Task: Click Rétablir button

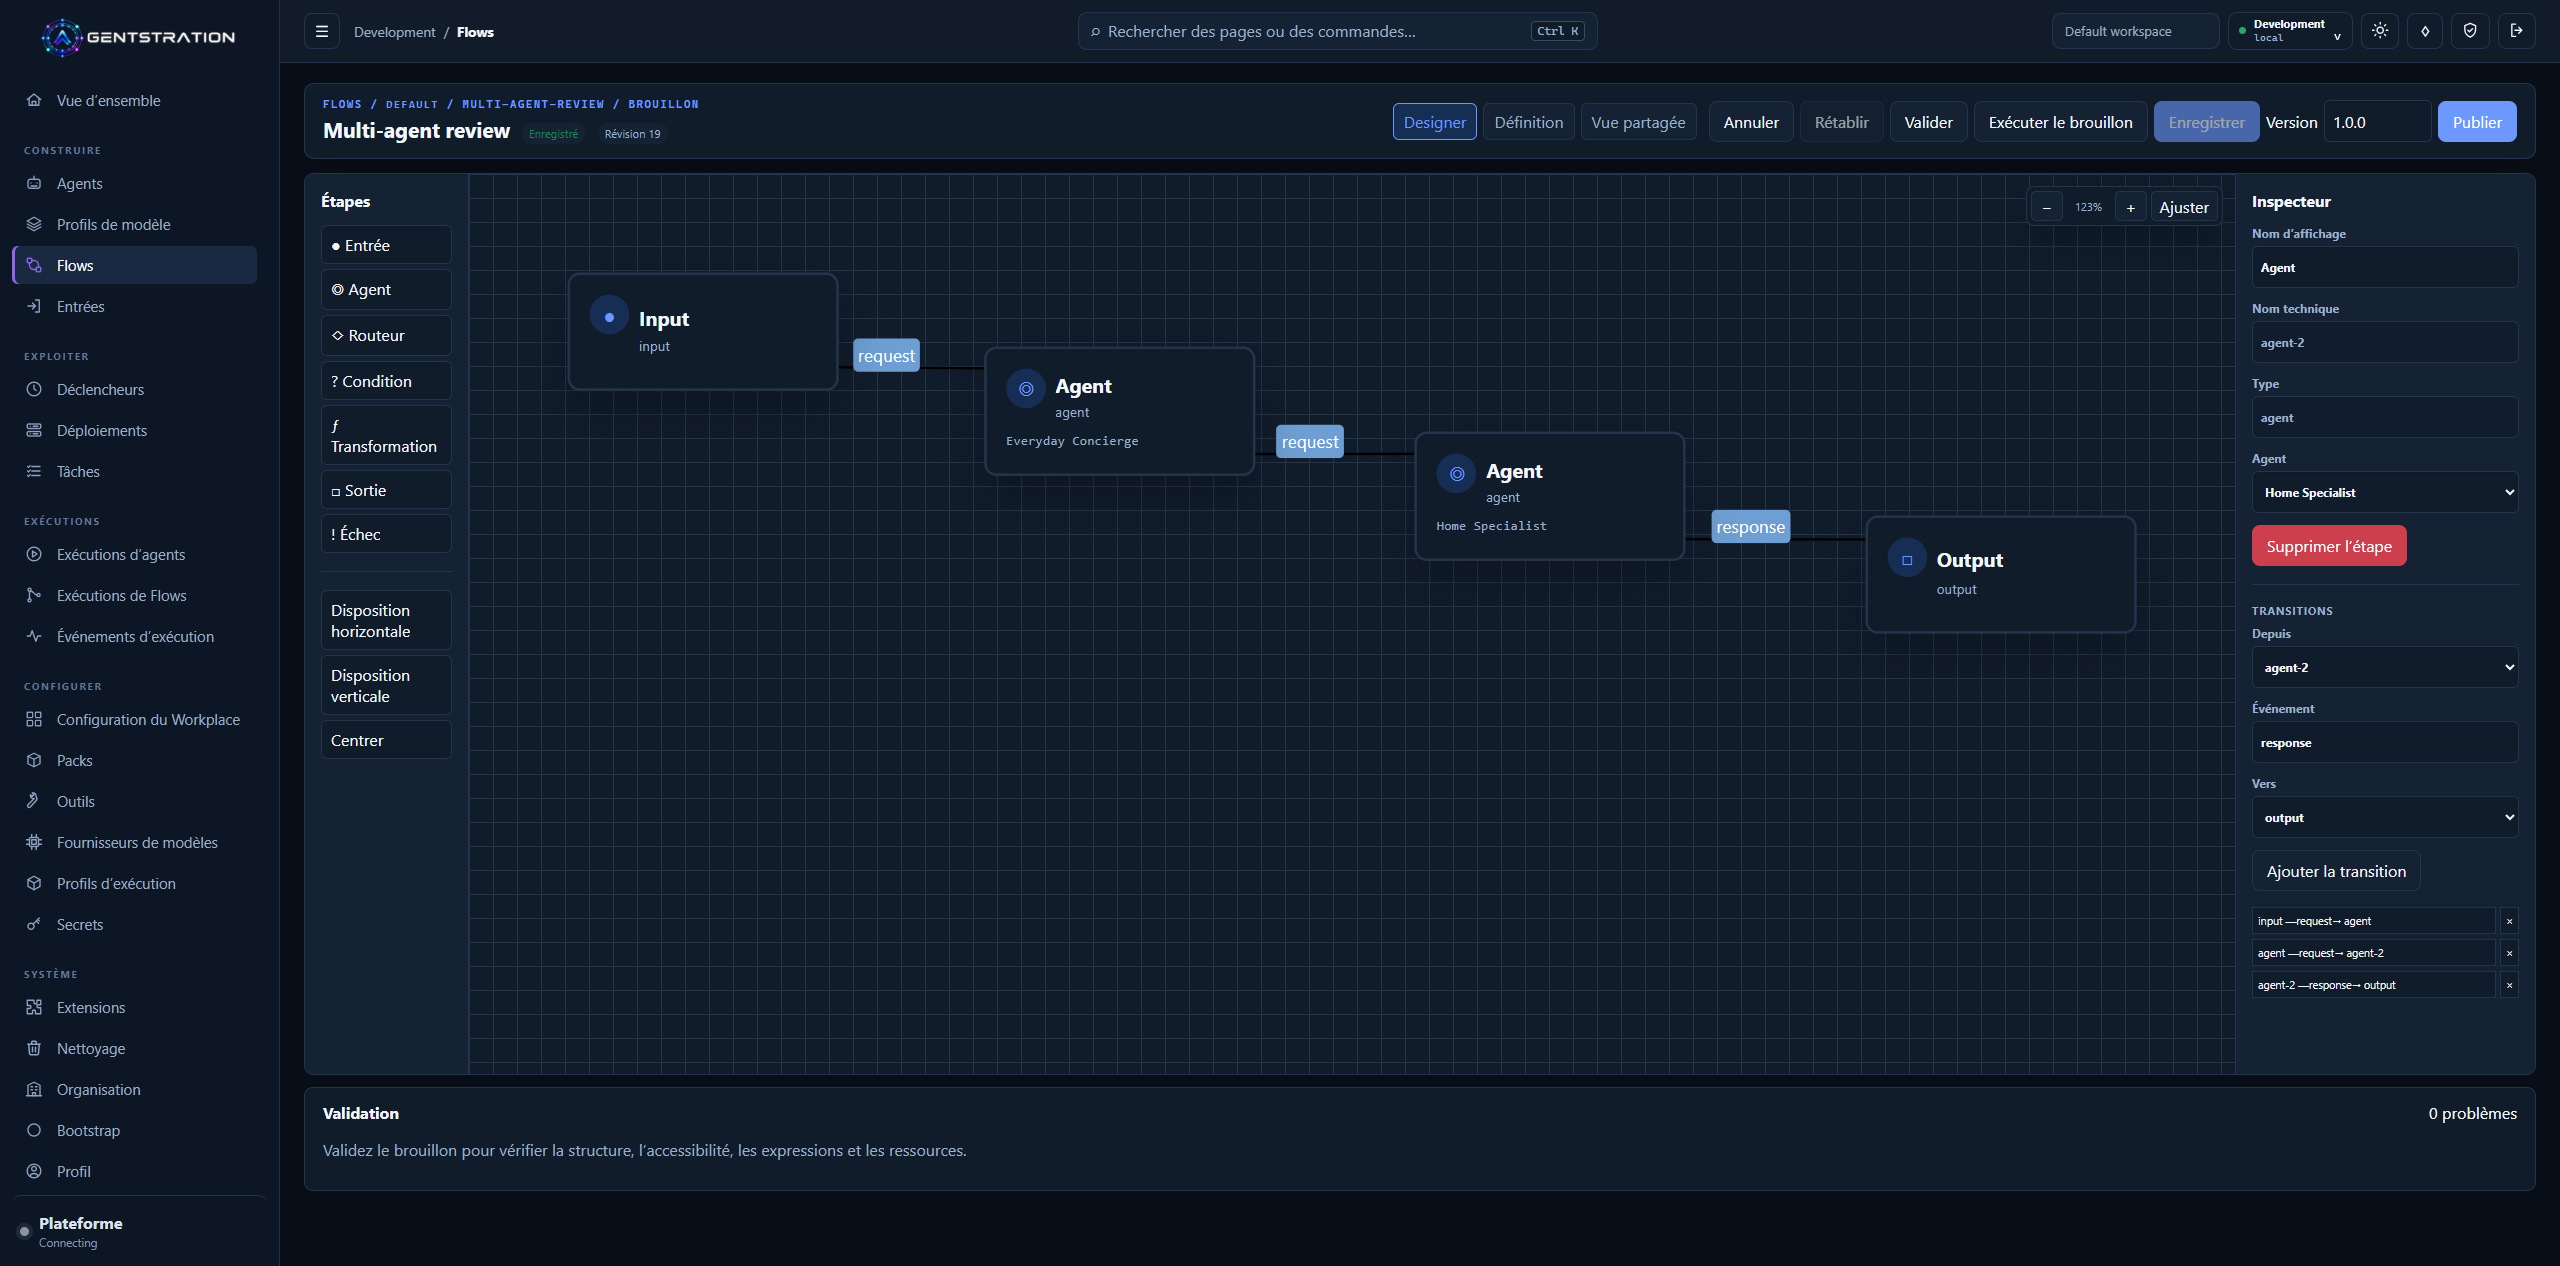Action: pyautogui.click(x=1841, y=122)
